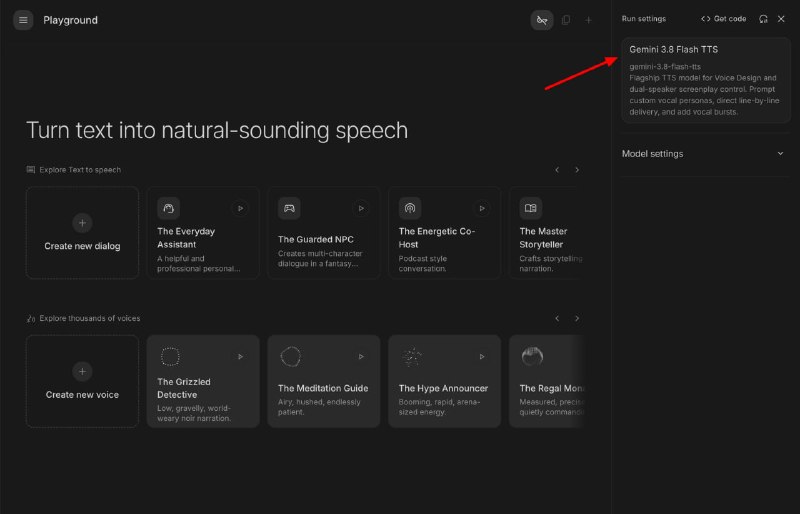Play The Grizzled Detective voice preview
The height and width of the screenshot is (514, 800).
tap(240, 357)
